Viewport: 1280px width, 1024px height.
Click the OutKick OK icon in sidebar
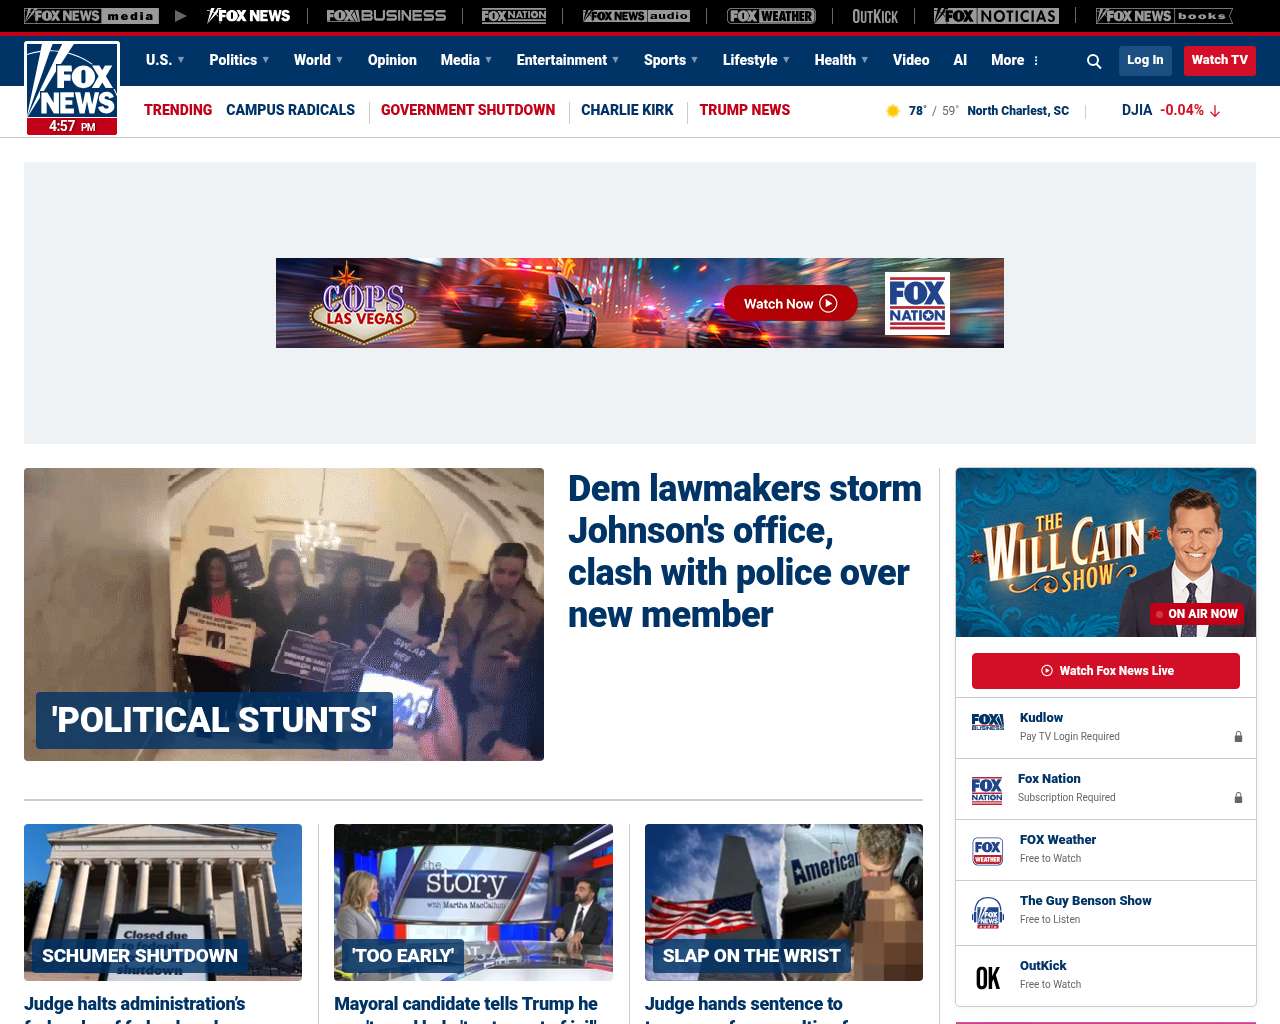click(987, 977)
